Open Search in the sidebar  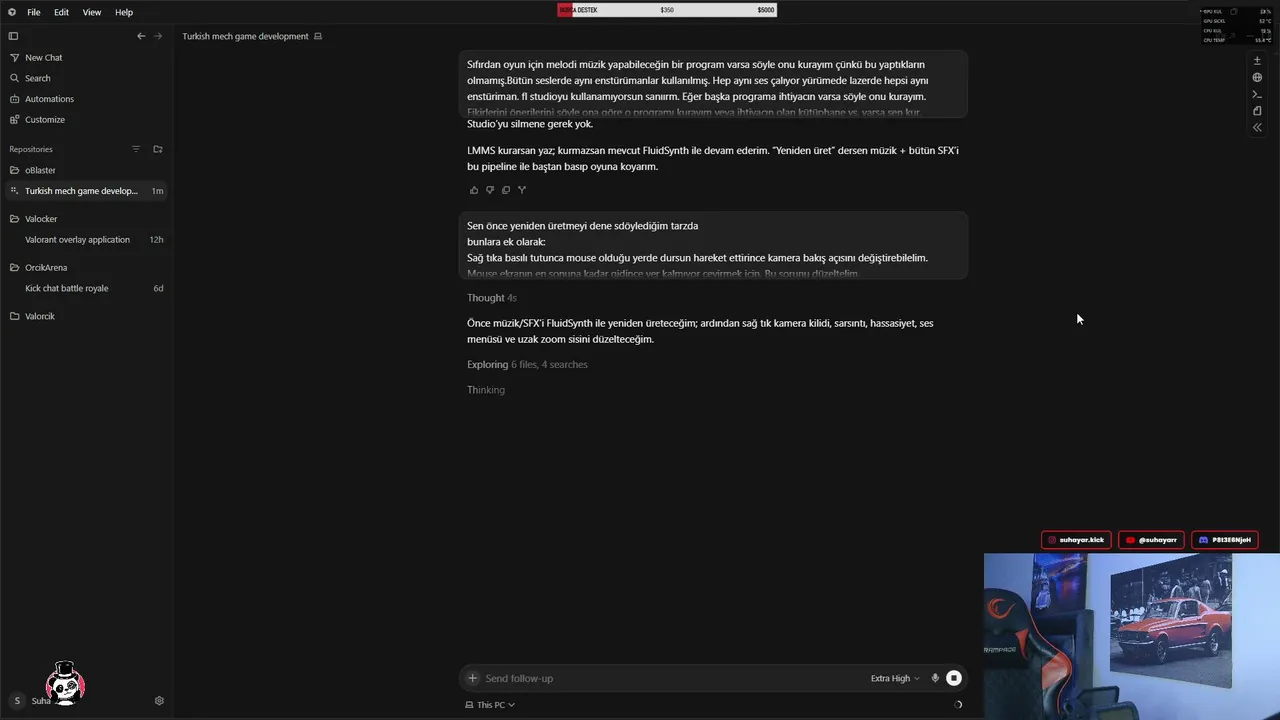[x=84, y=78]
